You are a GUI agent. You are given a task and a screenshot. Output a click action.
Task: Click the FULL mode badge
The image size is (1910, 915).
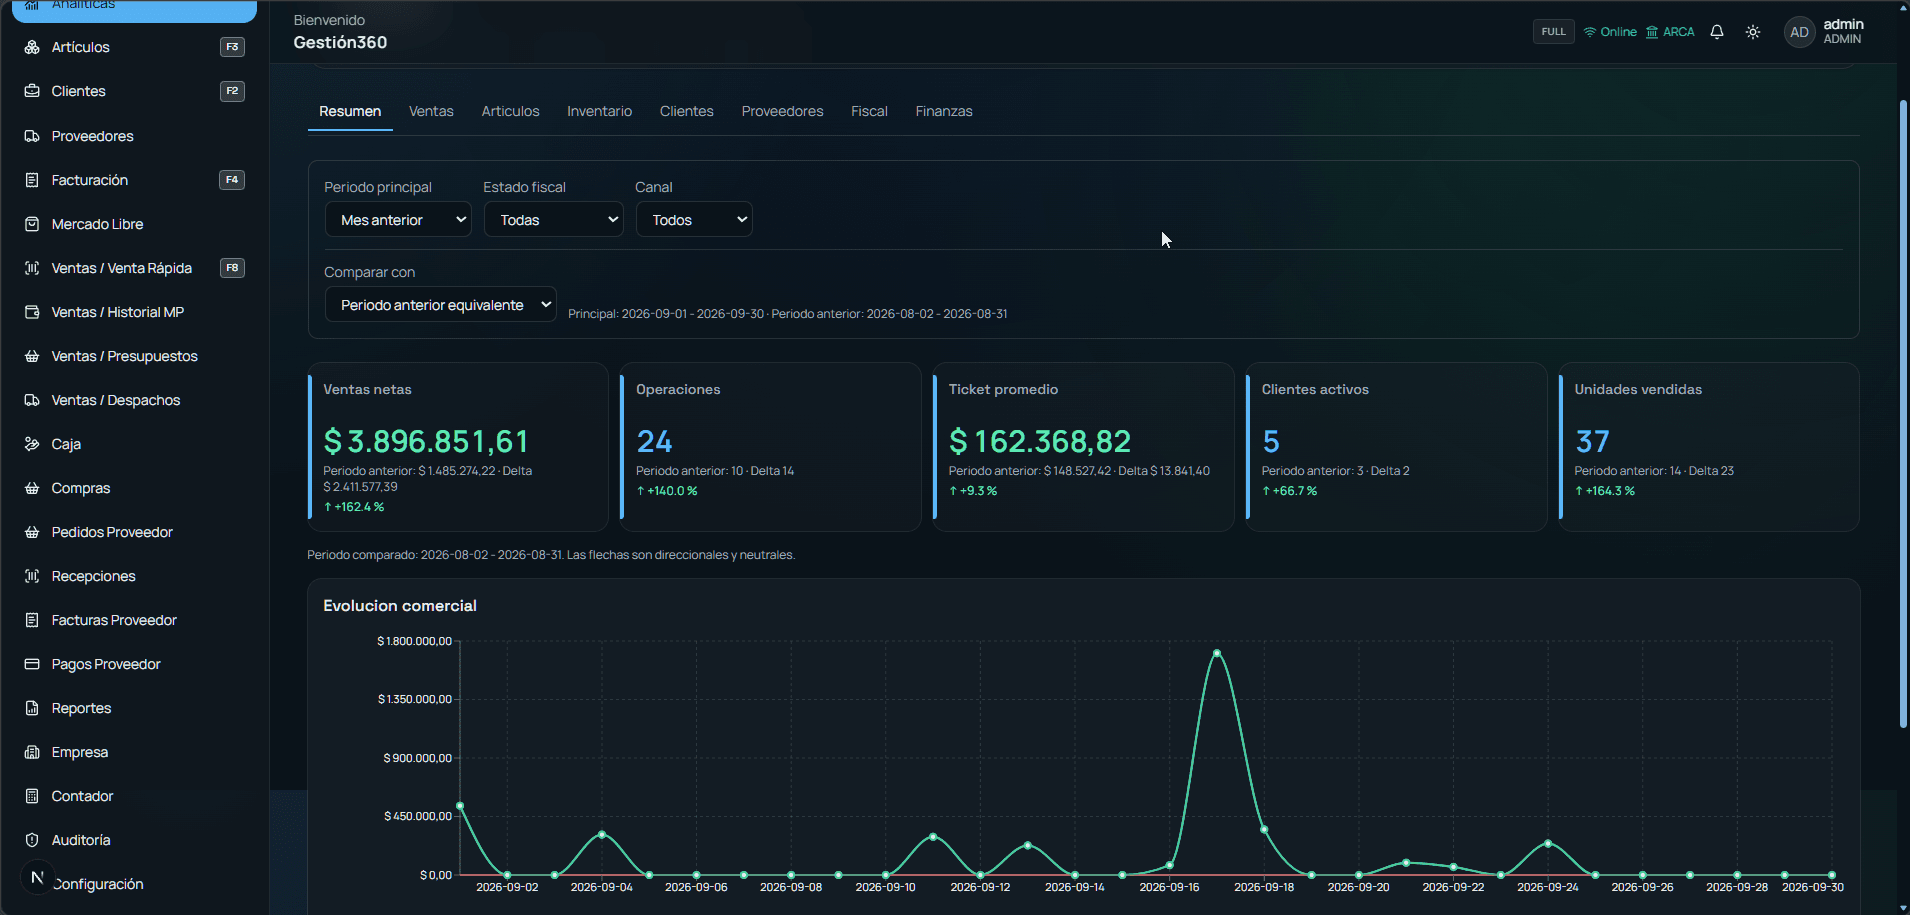pos(1554,32)
